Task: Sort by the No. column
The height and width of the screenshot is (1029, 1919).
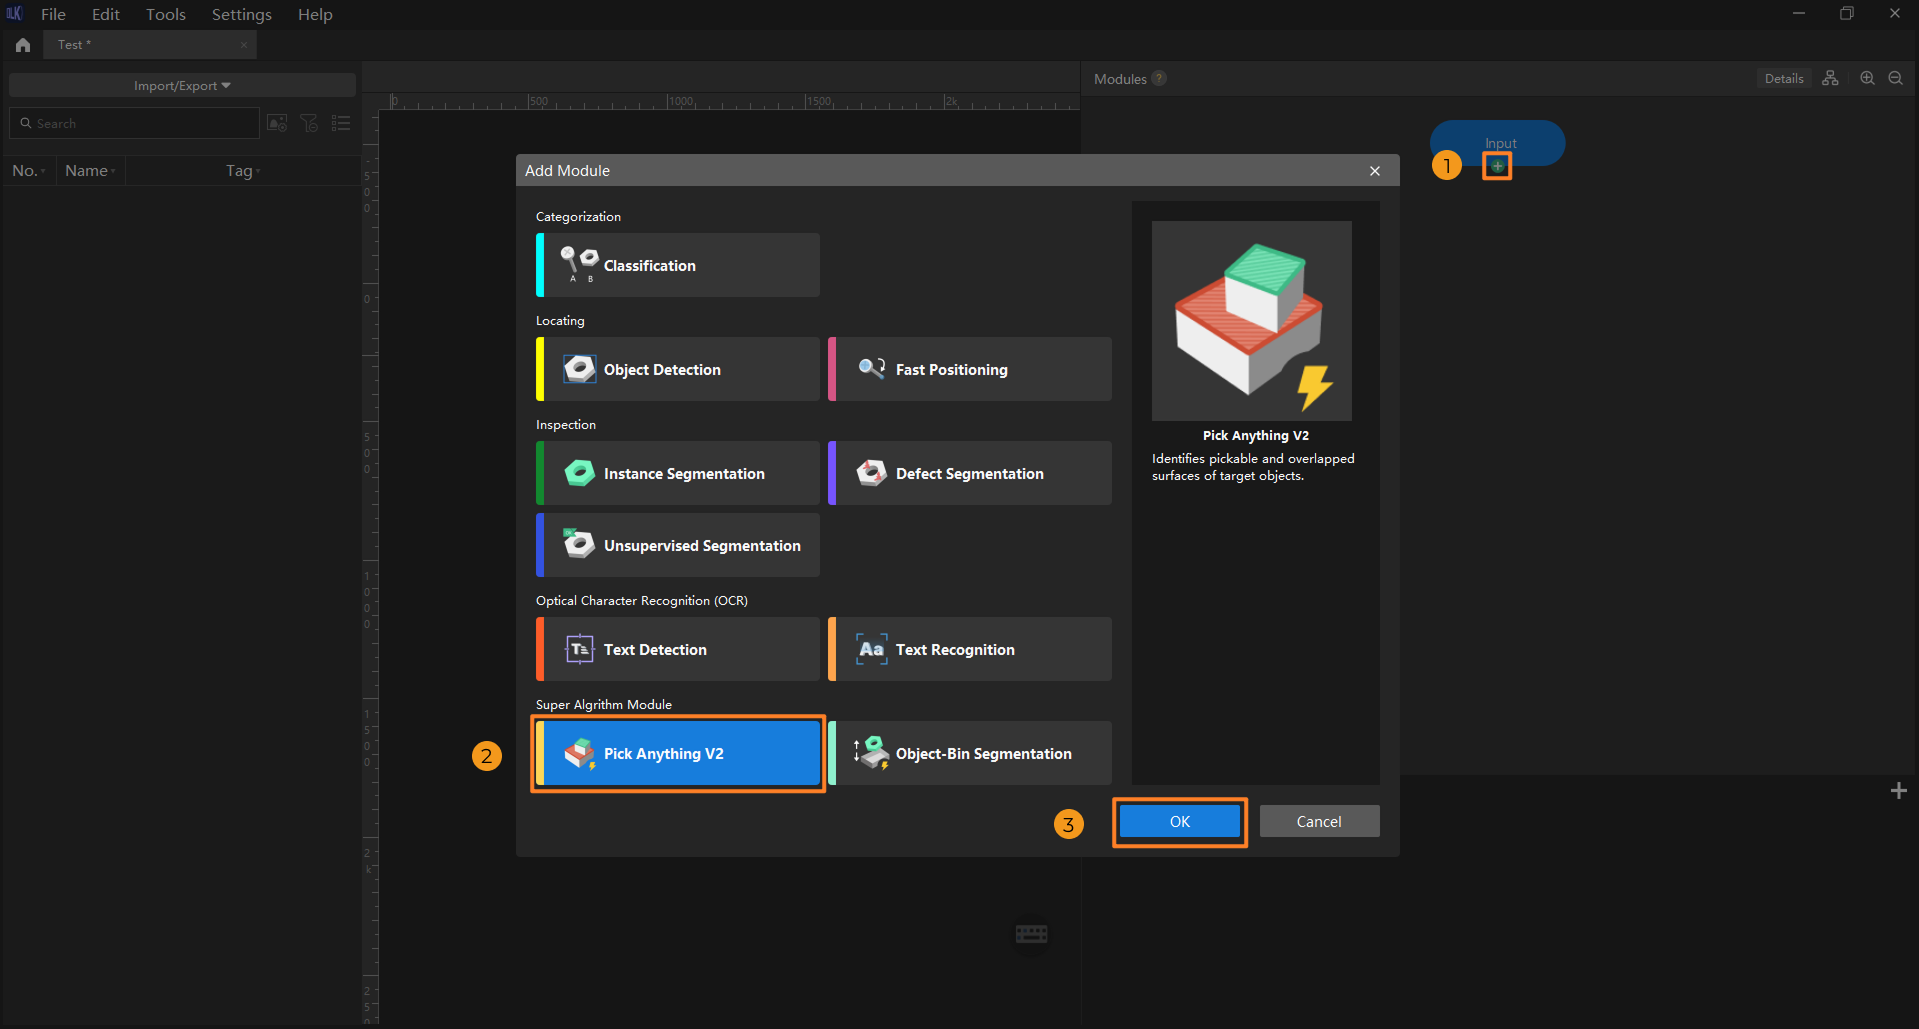Action: point(29,171)
